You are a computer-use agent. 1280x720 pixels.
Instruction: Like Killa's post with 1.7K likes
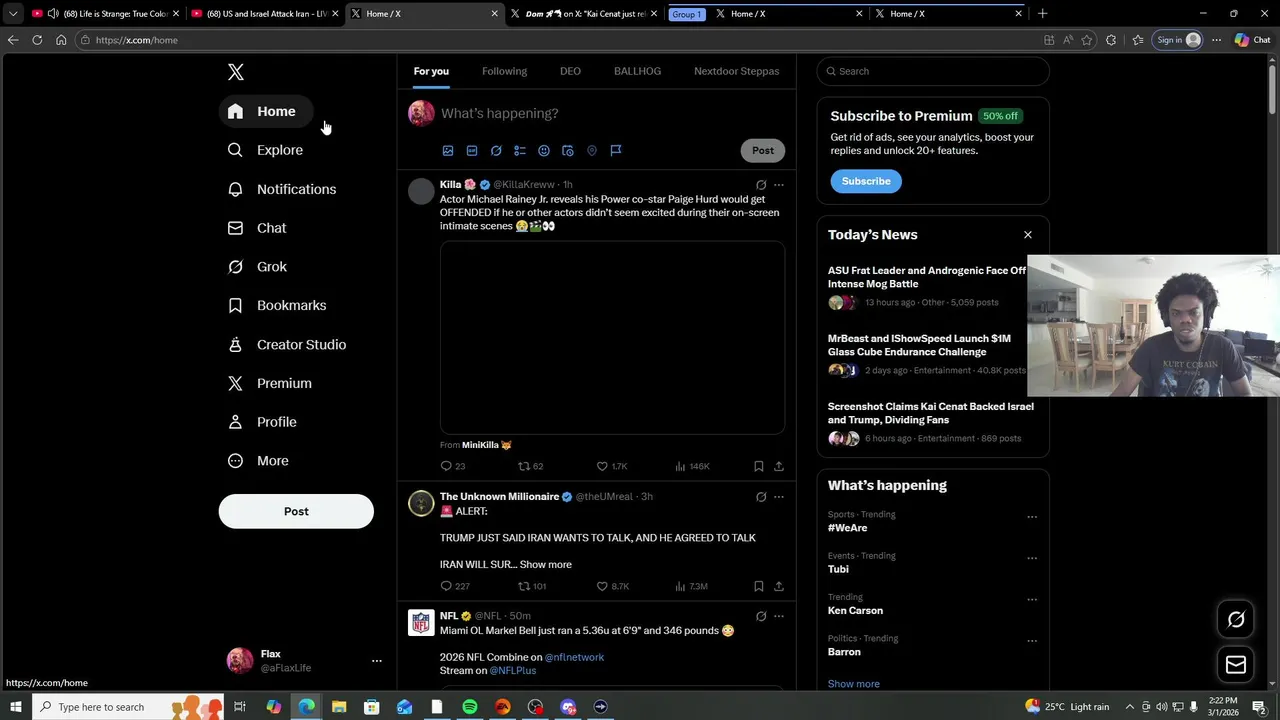pyautogui.click(x=611, y=466)
